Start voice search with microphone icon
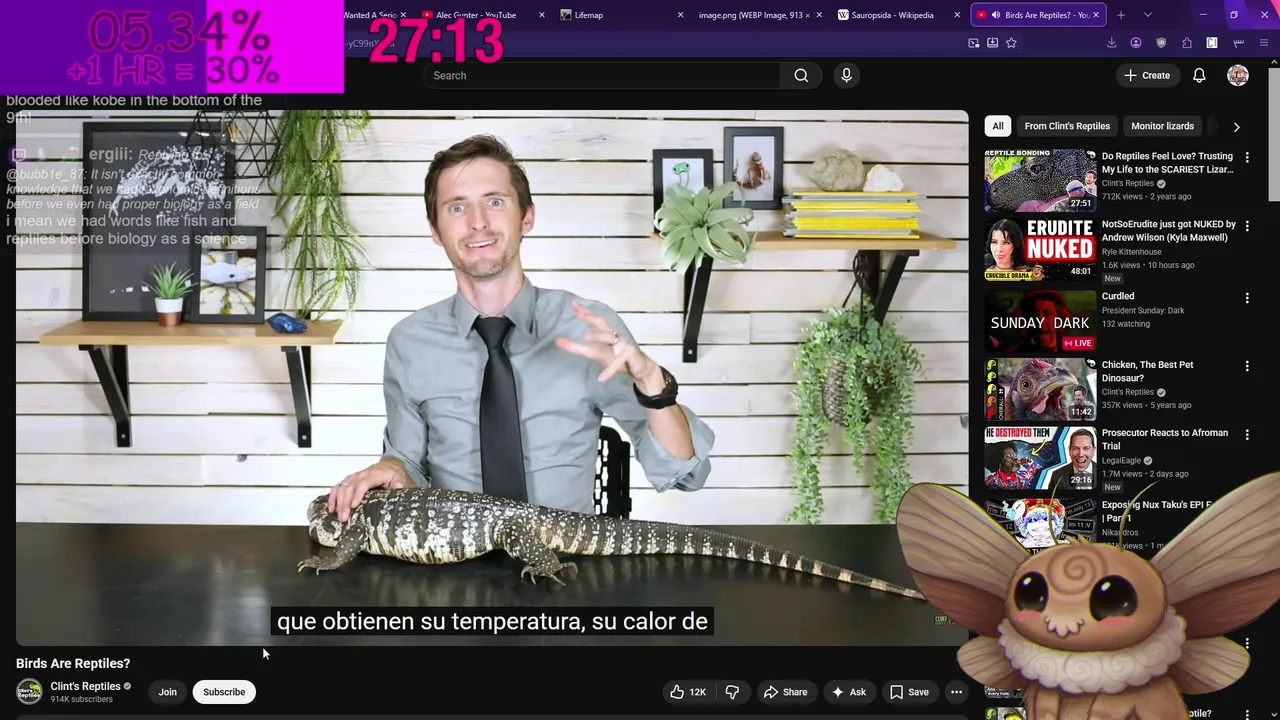Screen dimensions: 1280x720 click(846, 75)
